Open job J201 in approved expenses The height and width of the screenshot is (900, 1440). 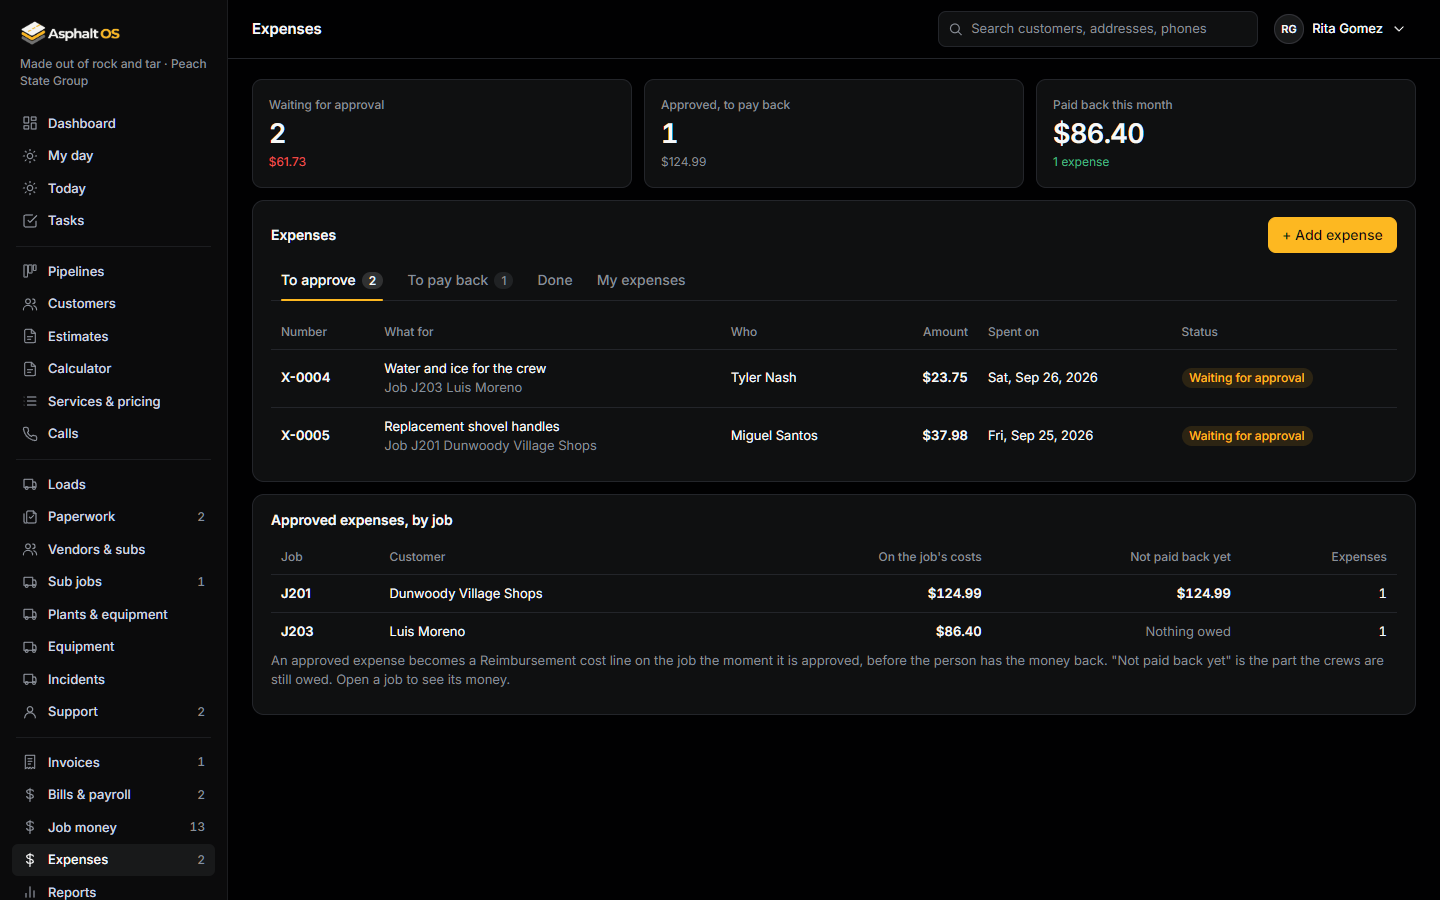[x=834, y=594]
